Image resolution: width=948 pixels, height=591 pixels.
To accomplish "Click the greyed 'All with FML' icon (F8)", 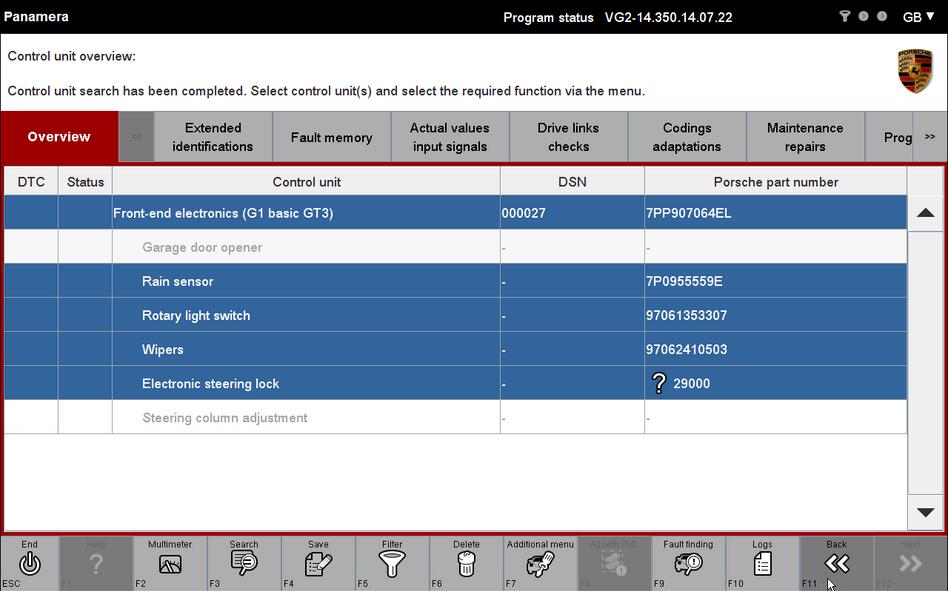I will tap(614, 564).
